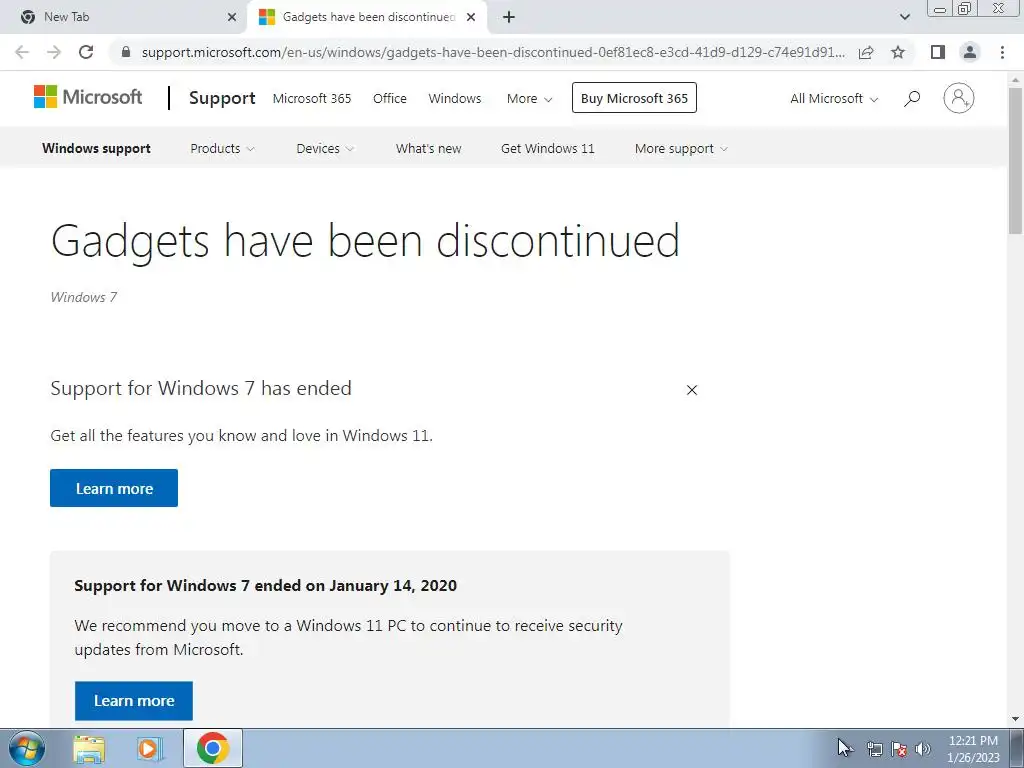Click 'Gadgets have been discontinued' heading

365,241
